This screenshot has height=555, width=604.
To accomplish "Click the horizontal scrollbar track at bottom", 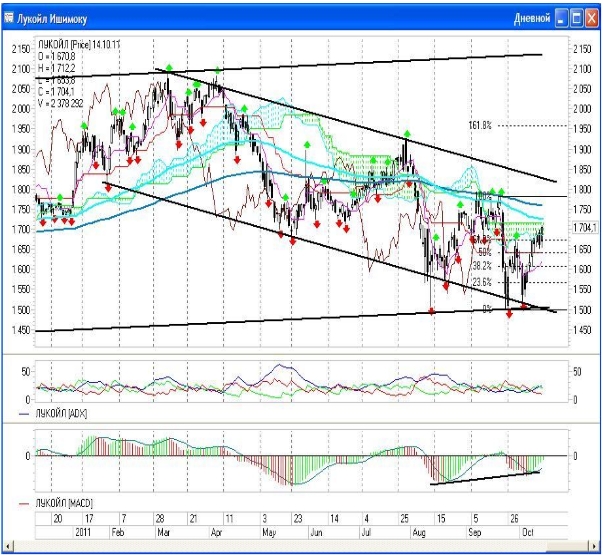I will click(x=301, y=546).
